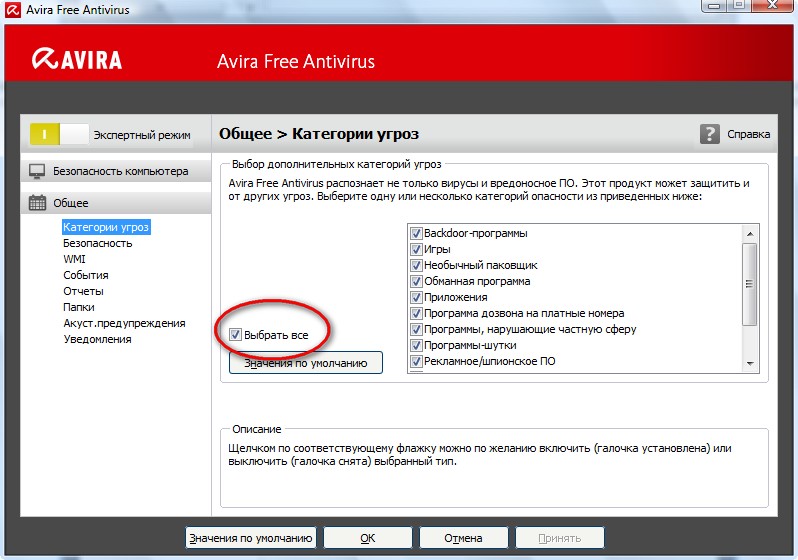Click the Экспертный режим label text
Image resolution: width=798 pixels, height=560 pixels.
pos(142,135)
